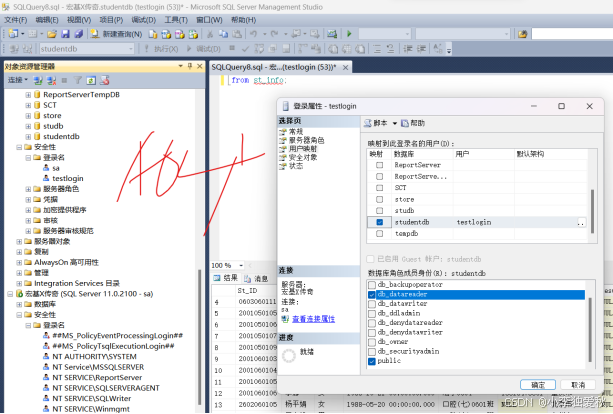
Task: Open the 文件(F) menu
Action: [16, 20]
